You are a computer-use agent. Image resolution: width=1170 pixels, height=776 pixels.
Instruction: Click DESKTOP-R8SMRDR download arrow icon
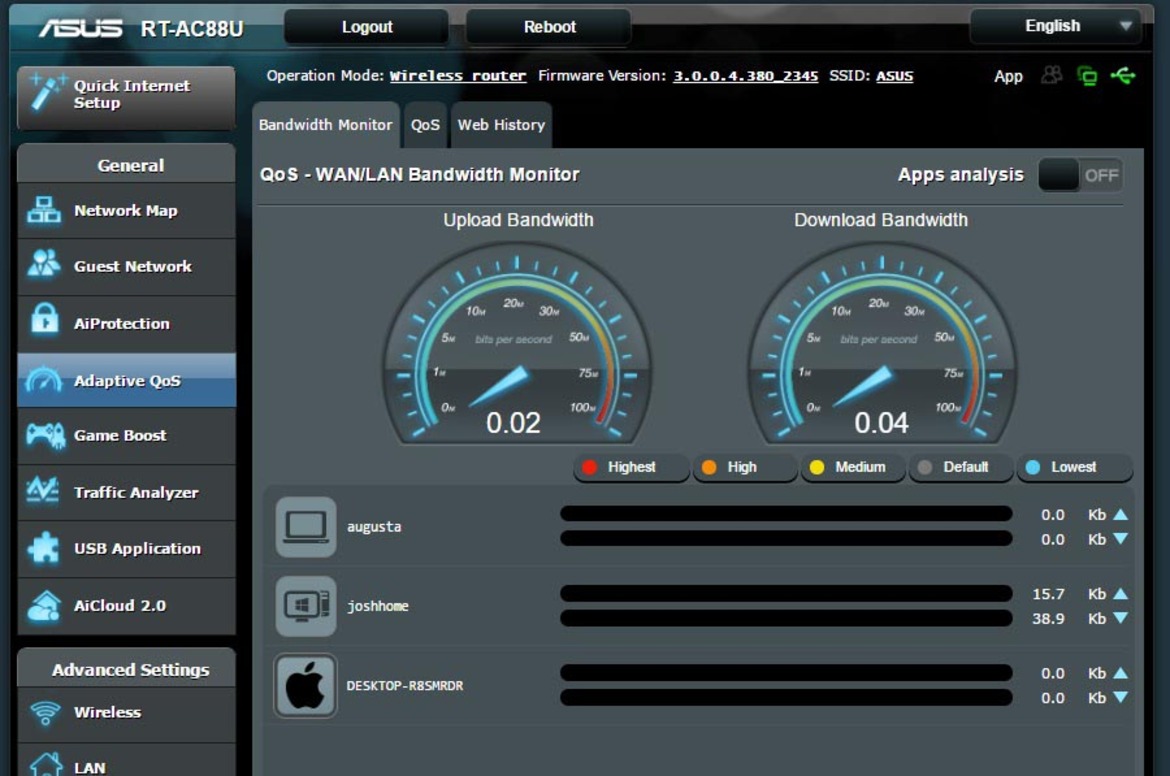click(x=1120, y=697)
